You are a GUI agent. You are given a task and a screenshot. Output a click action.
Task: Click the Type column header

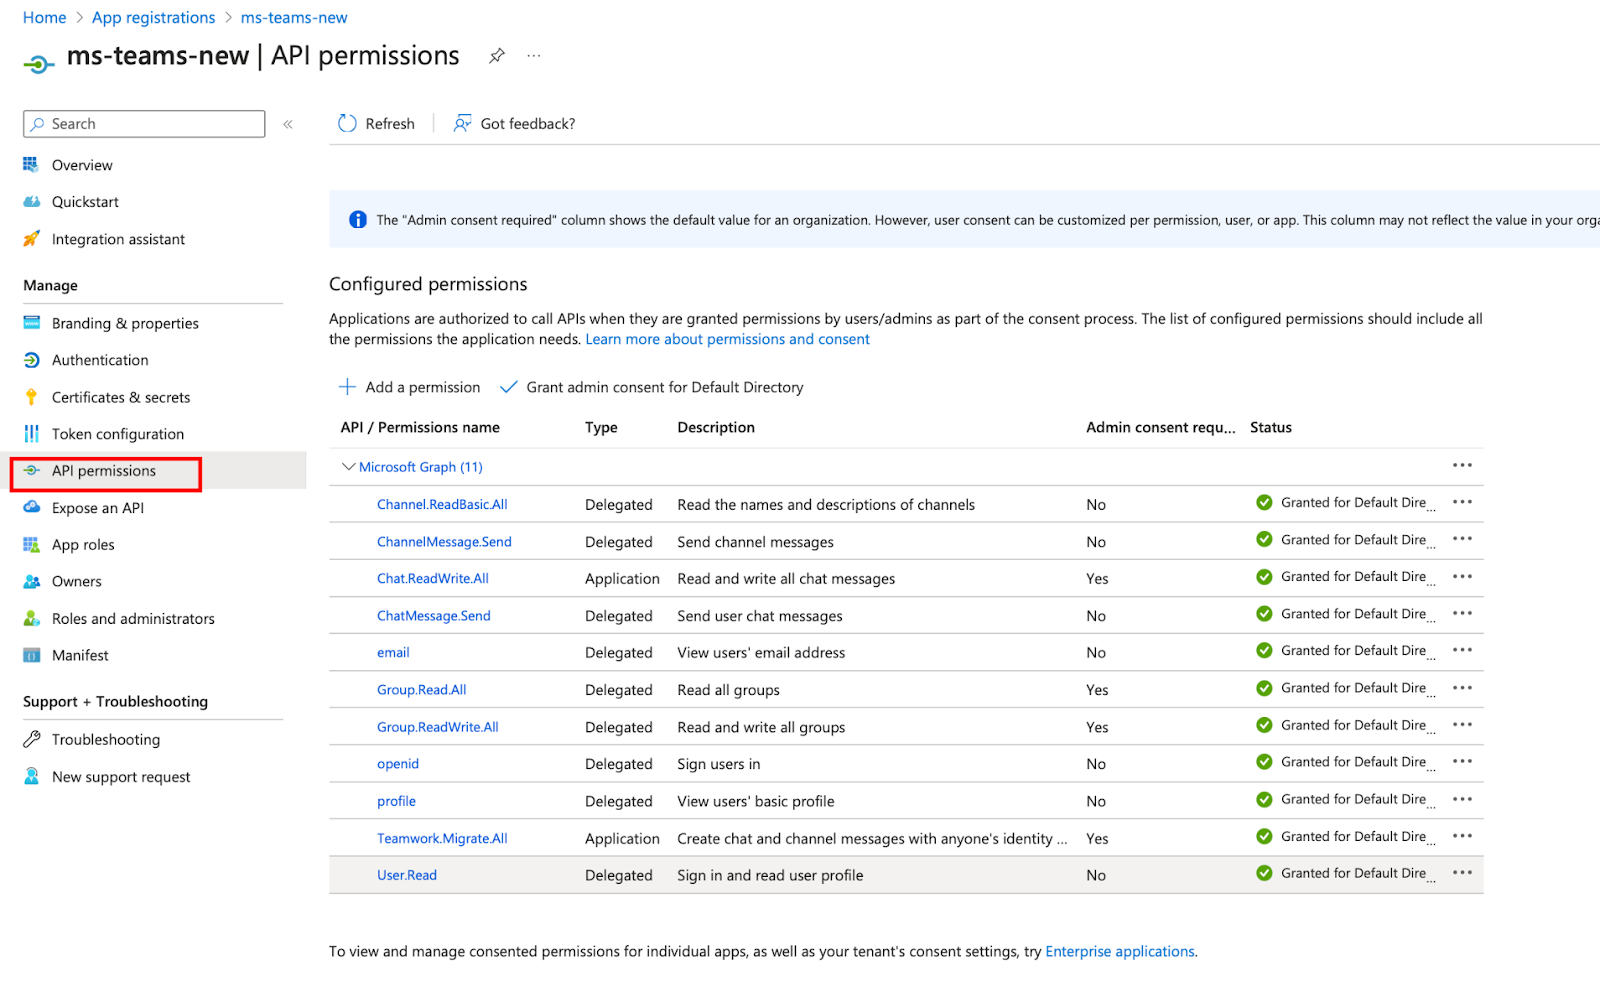(601, 427)
